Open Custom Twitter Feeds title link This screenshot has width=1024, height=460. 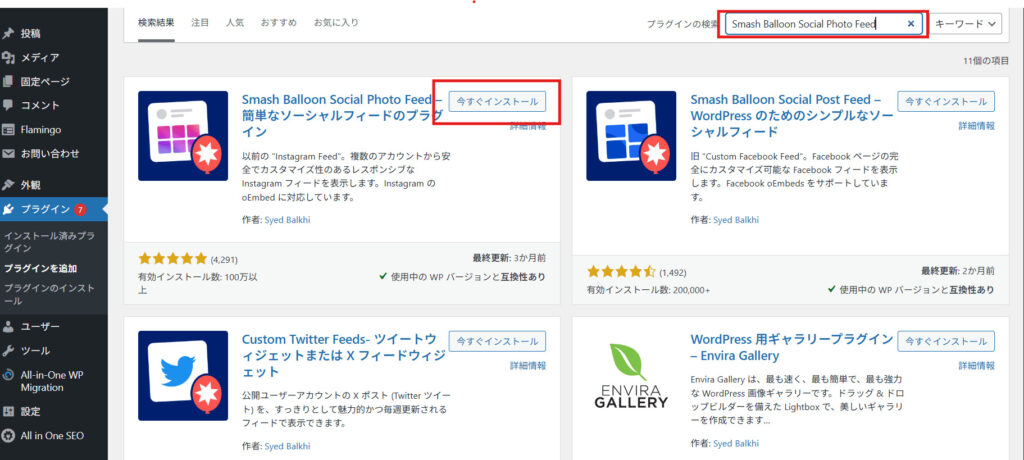pos(344,355)
